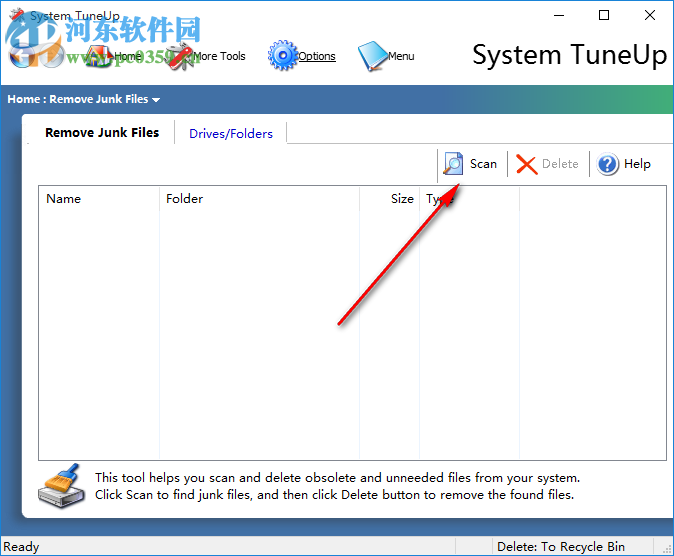Image resolution: width=674 pixels, height=556 pixels.
Task: Click the Scan magnifier icon
Action: point(453,164)
